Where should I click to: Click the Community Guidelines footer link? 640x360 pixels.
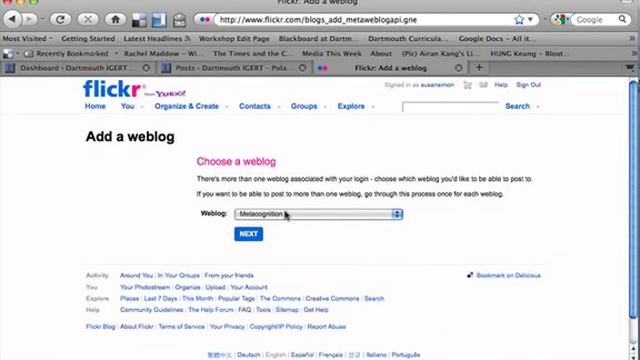[x=151, y=310]
